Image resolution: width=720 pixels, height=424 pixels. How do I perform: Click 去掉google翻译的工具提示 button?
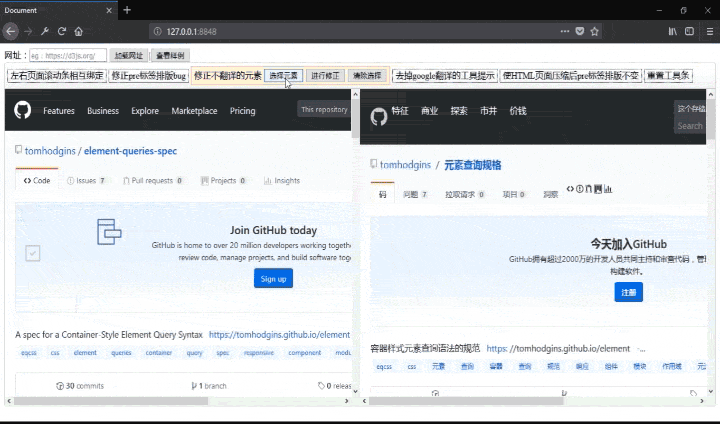coord(445,76)
